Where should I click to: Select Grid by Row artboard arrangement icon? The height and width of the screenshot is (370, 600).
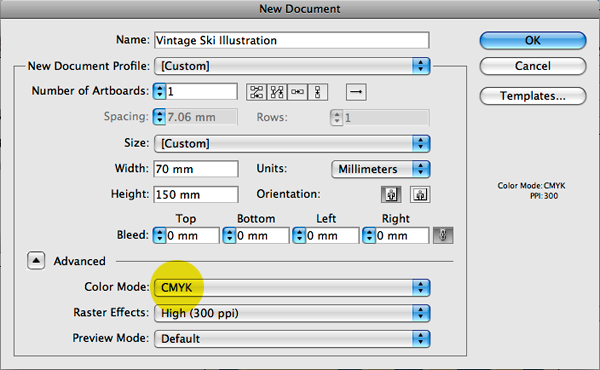pos(256,92)
